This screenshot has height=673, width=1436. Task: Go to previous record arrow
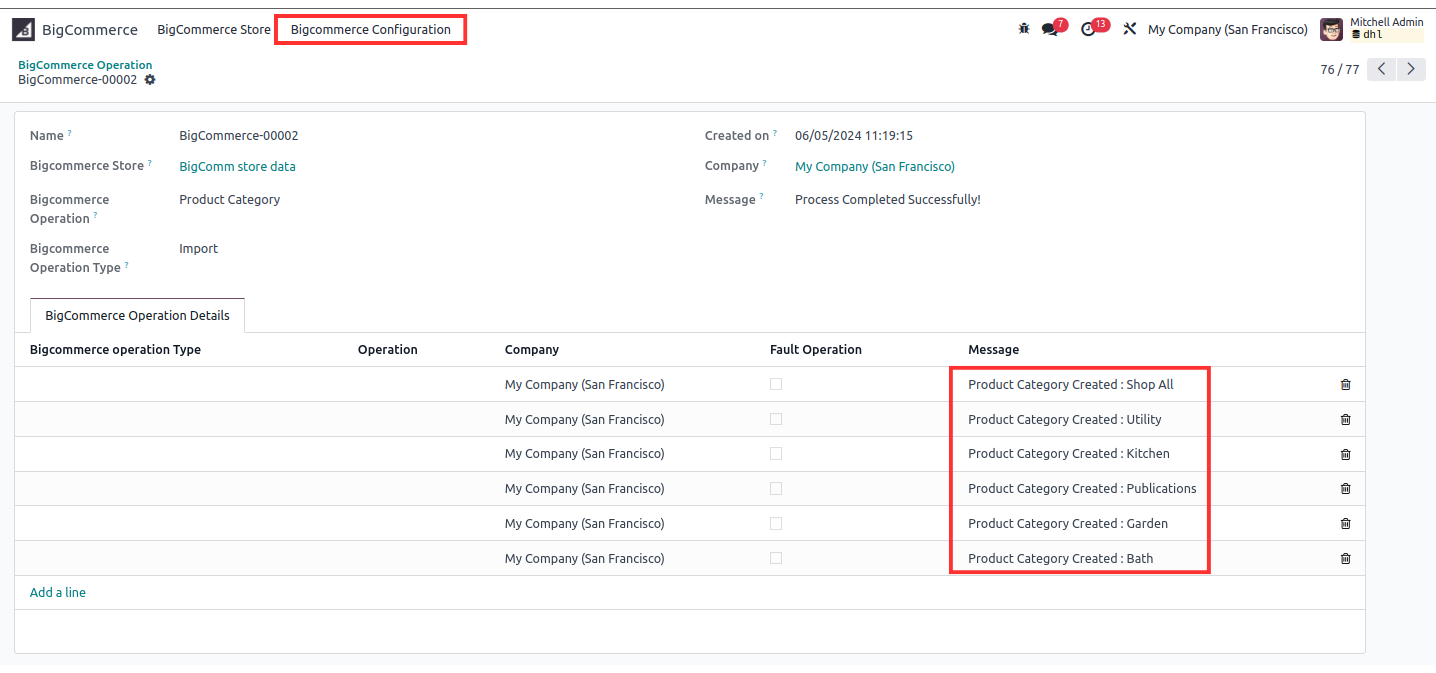1381,69
